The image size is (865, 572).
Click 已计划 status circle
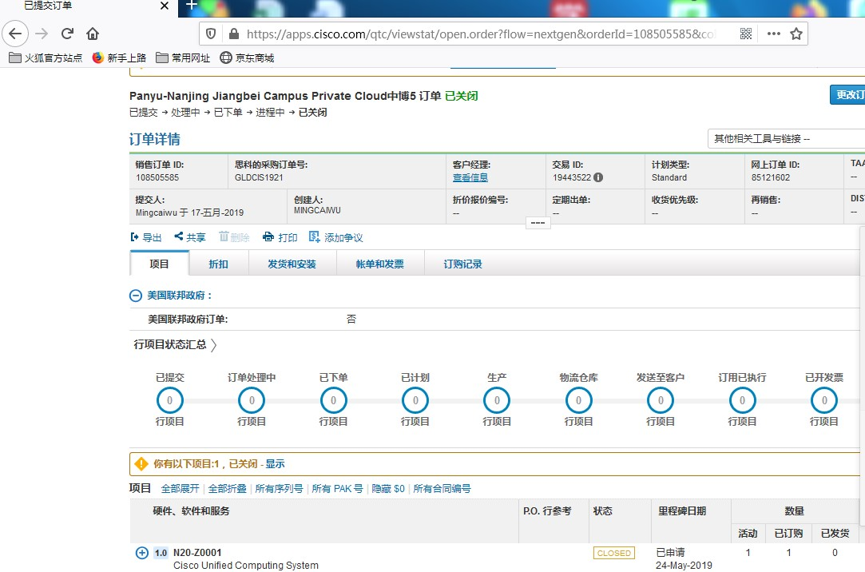pos(415,400)
